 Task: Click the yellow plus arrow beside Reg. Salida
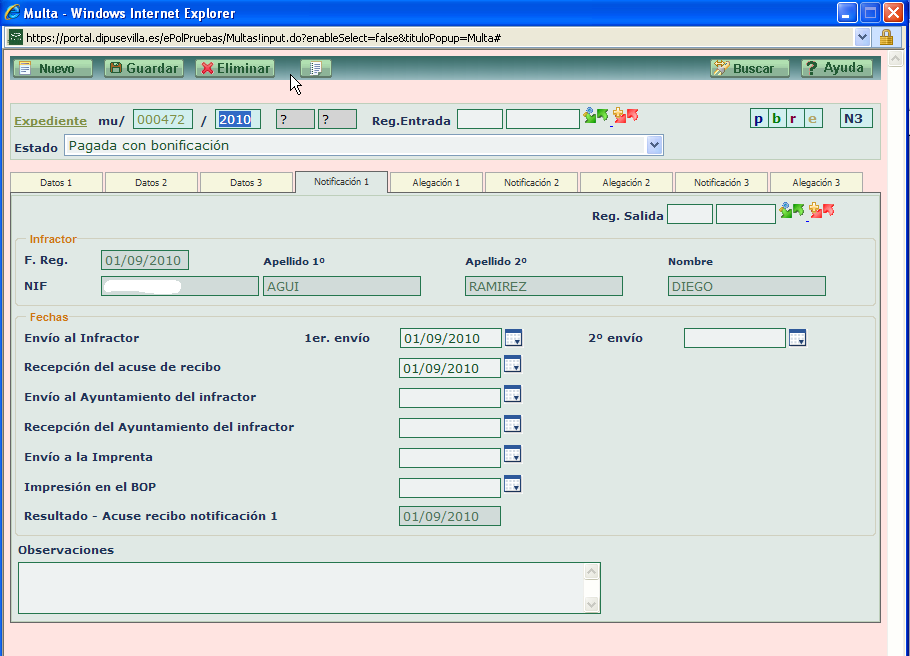(813, 208)
